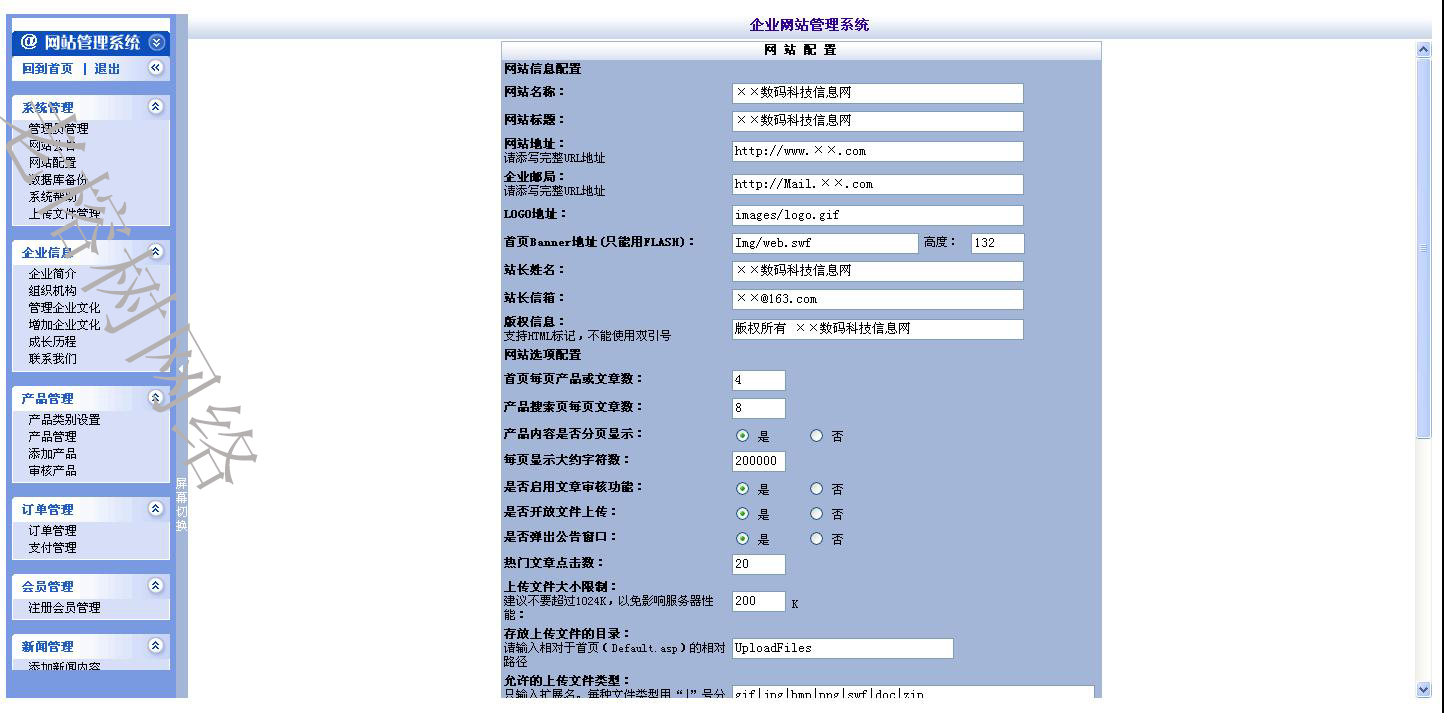Viewport: 1444px width, 713px height.
Task: Click the 屏幕切换 sidebar toggle strip
Action: coord(181,504)
